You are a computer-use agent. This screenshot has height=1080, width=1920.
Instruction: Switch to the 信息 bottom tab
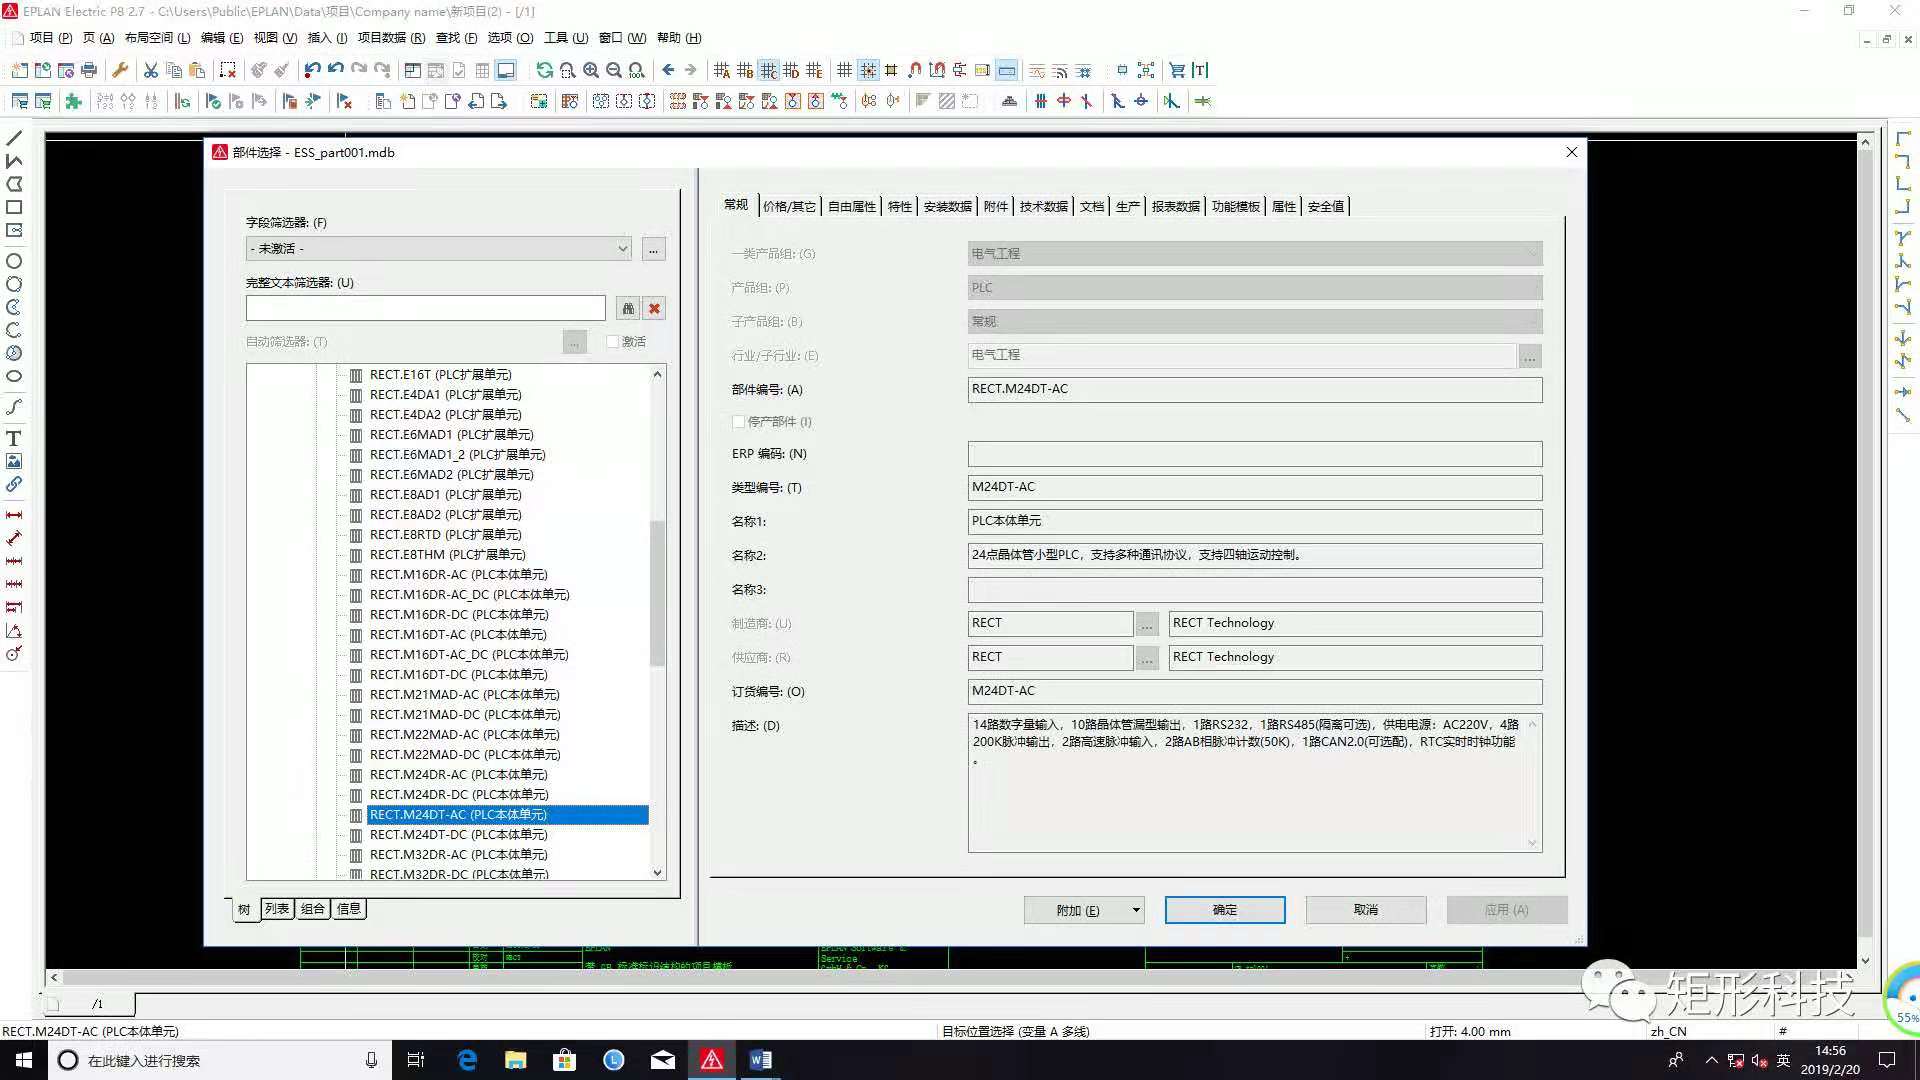tap(349, 909)
